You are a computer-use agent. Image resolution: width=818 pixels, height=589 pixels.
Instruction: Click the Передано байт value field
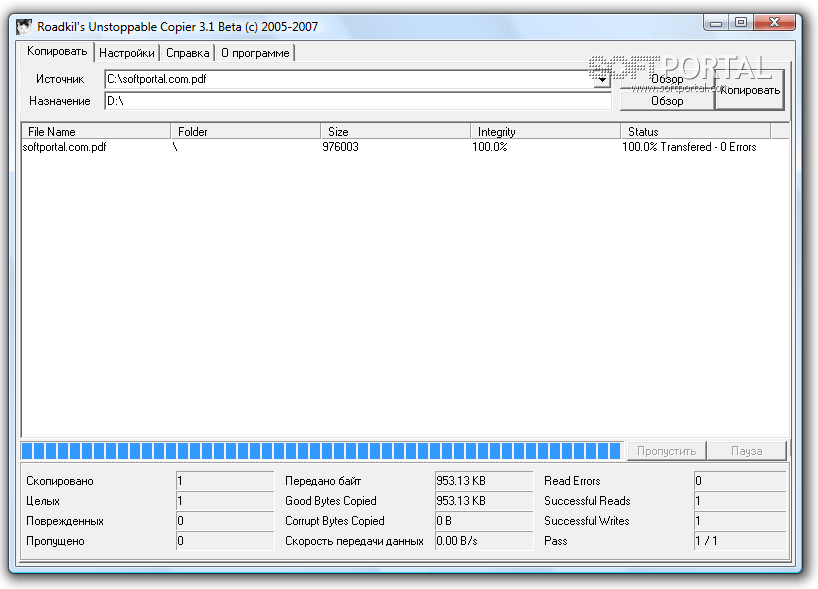click(484, 480)
